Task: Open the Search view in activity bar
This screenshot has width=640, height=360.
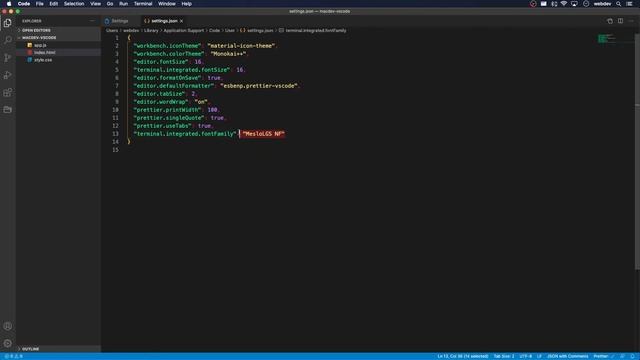Action: coord(7,40)
